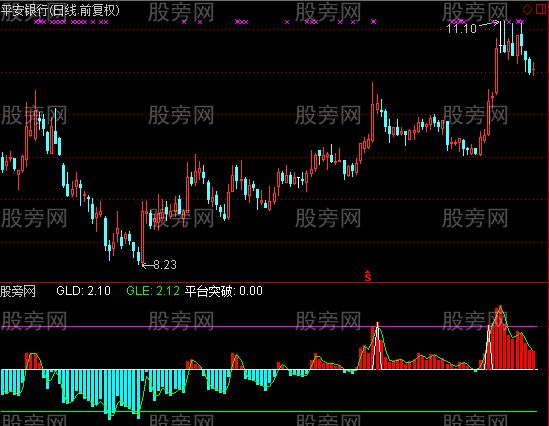Click the GLE: 2.12 indicator value
This screenshot has height=426, width=549.
tap(153, 291)
